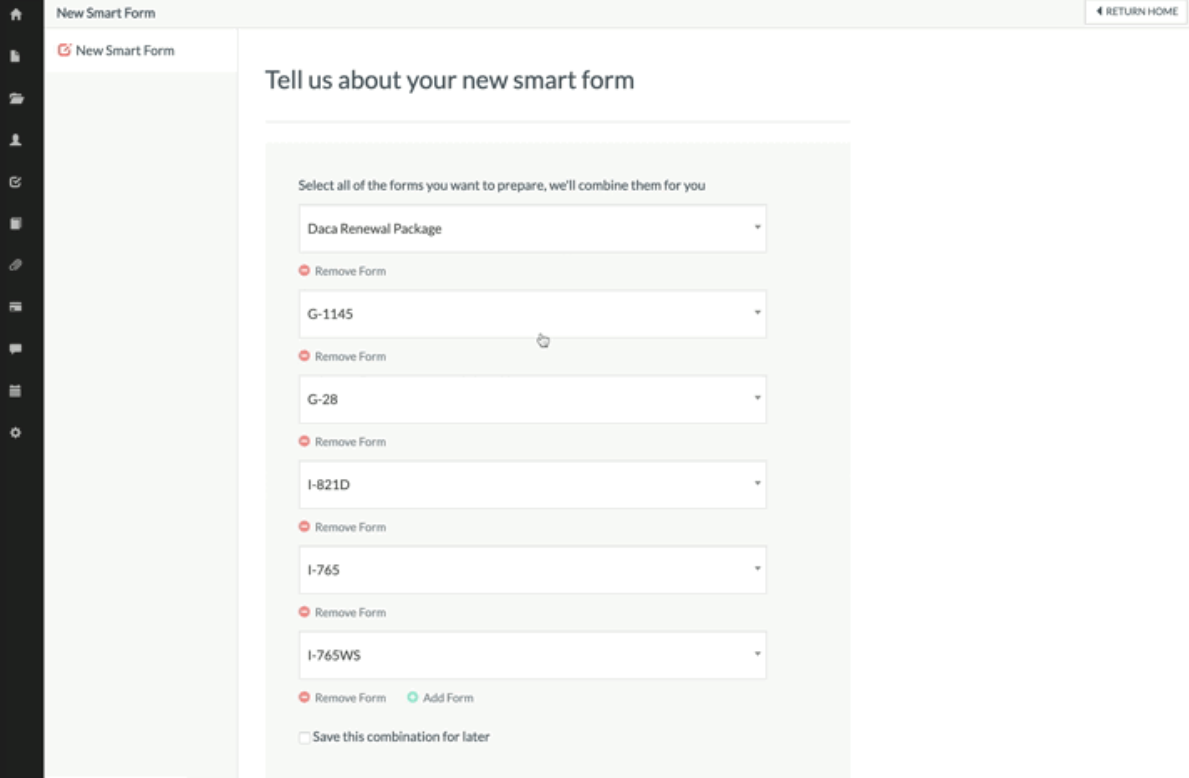The image size is (1189, 778).
Task: Open the document page icon in sidebar
Action: 15,57
